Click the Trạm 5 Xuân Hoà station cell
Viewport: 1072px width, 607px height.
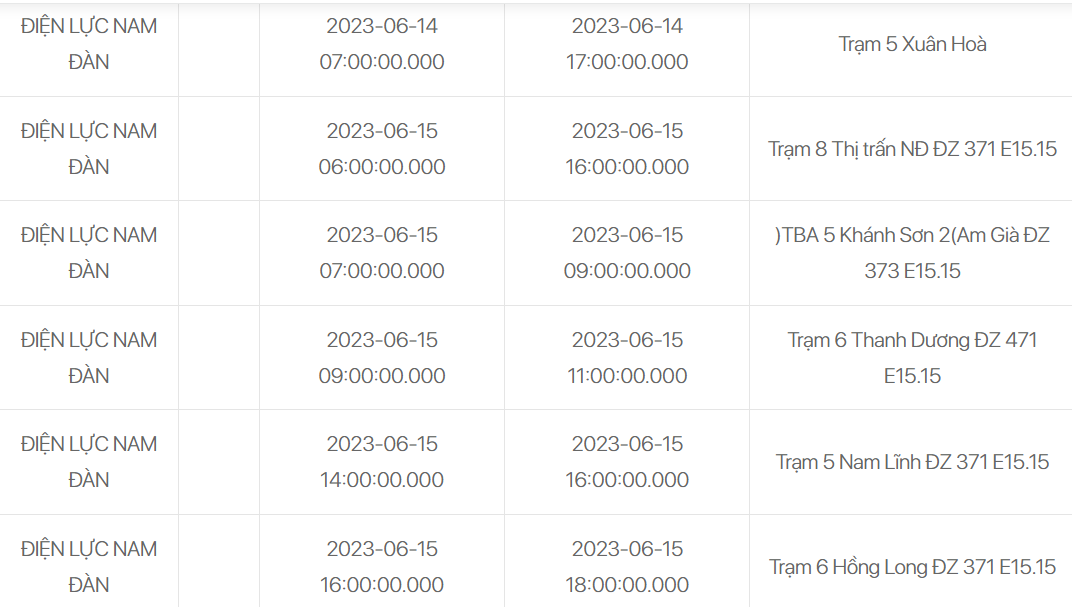[x=912, y=44]
